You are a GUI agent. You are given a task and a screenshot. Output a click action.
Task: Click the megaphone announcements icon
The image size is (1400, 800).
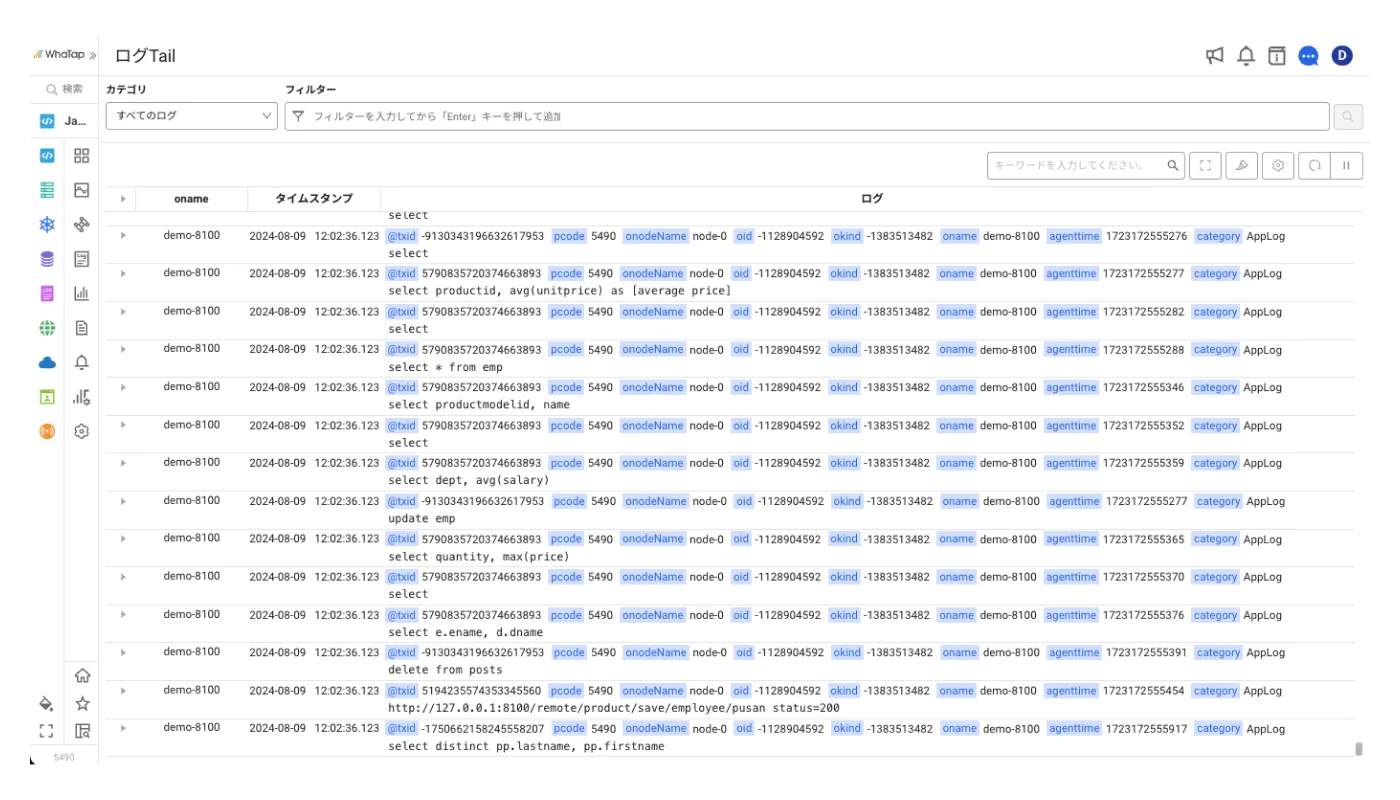pos(1215,56)
